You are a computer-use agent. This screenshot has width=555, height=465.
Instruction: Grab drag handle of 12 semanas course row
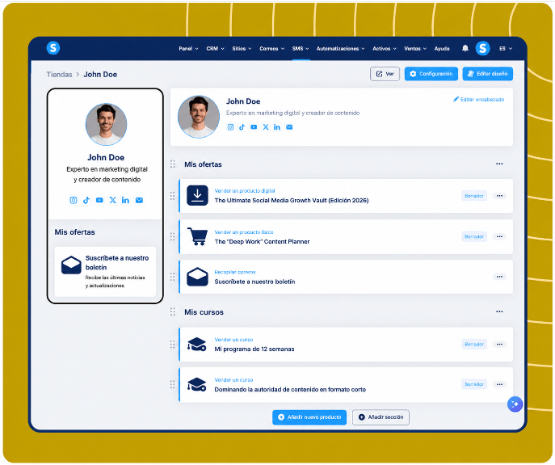pos(172,344)
